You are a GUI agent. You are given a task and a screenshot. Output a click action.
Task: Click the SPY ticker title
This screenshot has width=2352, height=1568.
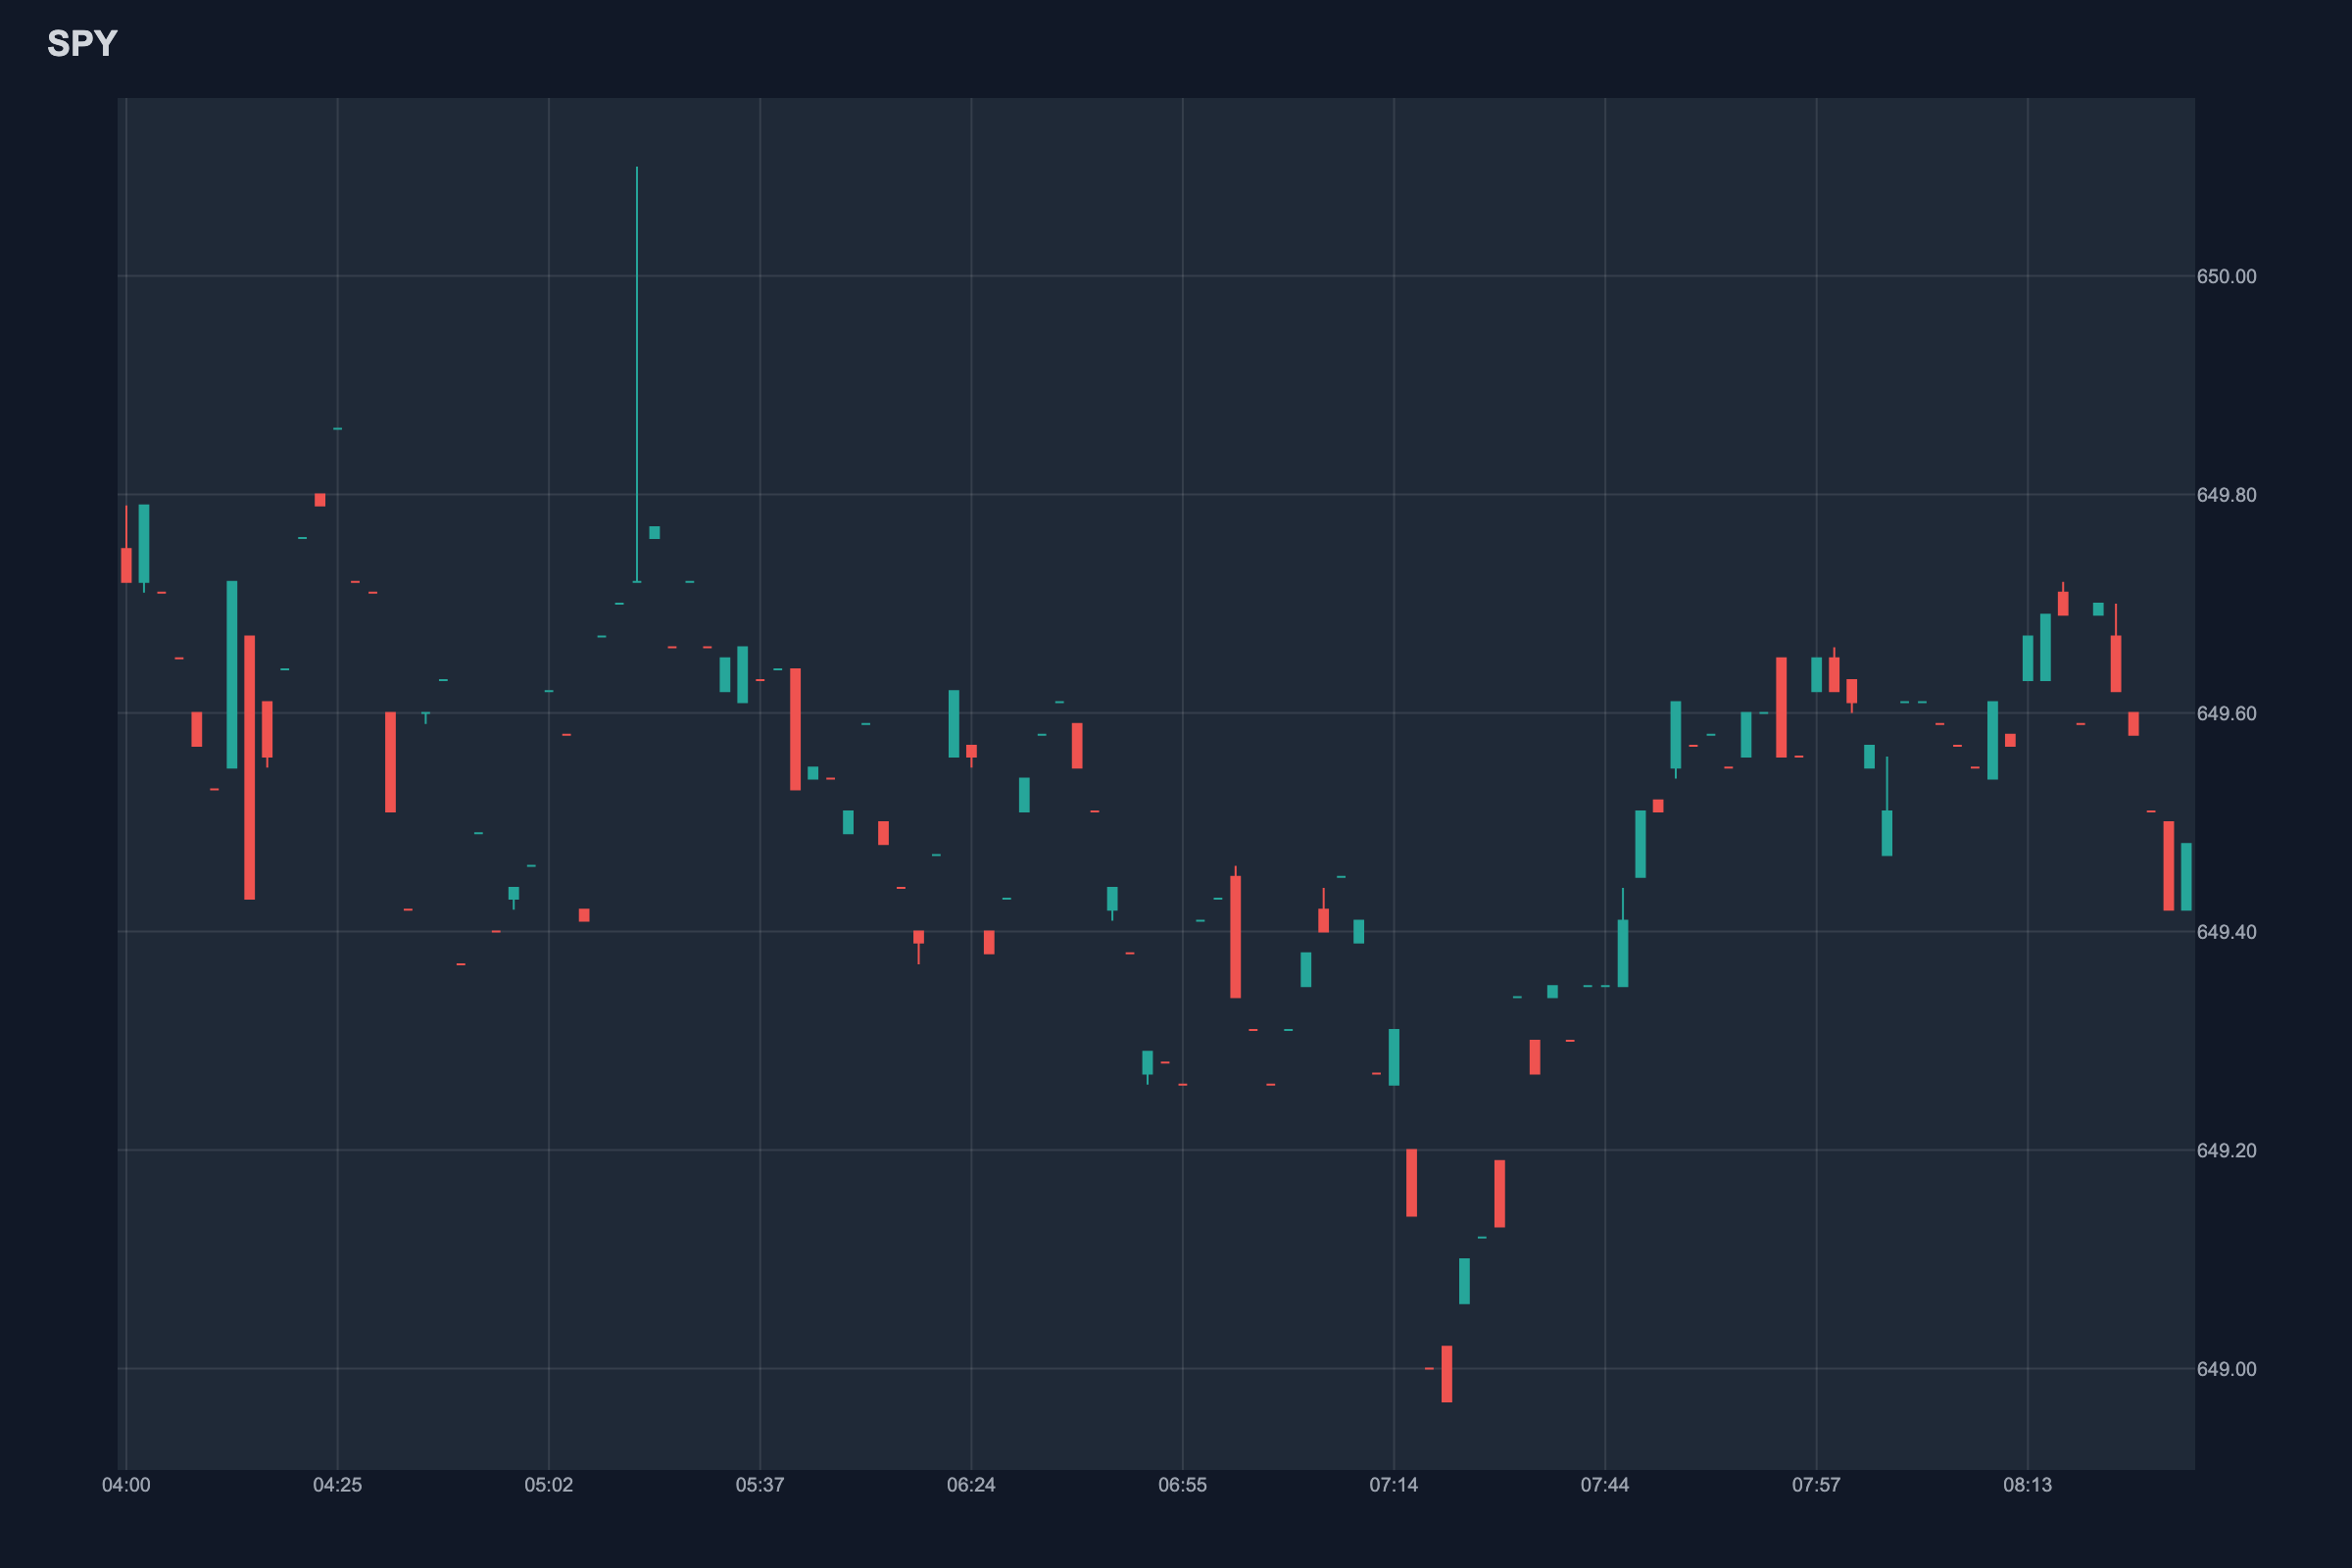[82, 44]
